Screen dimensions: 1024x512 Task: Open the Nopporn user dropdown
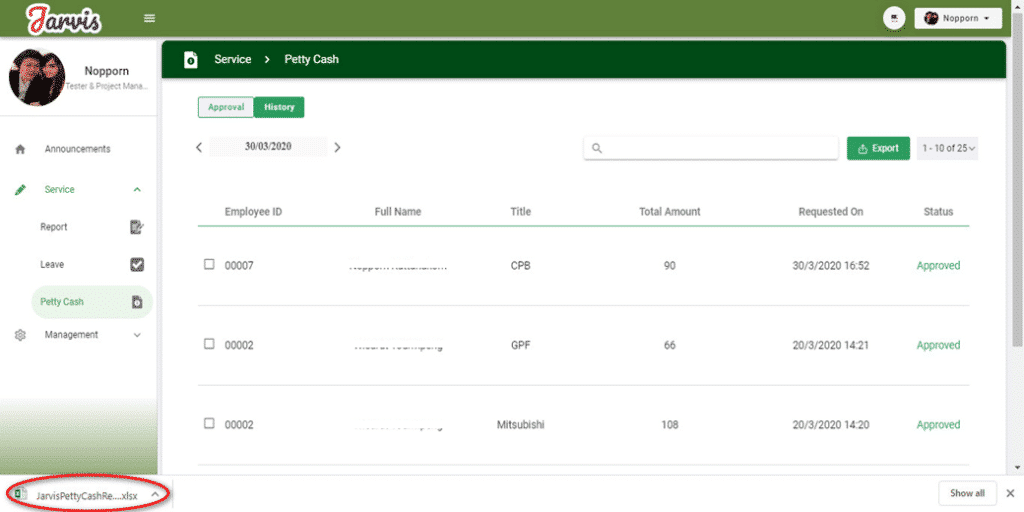point(957,18)
